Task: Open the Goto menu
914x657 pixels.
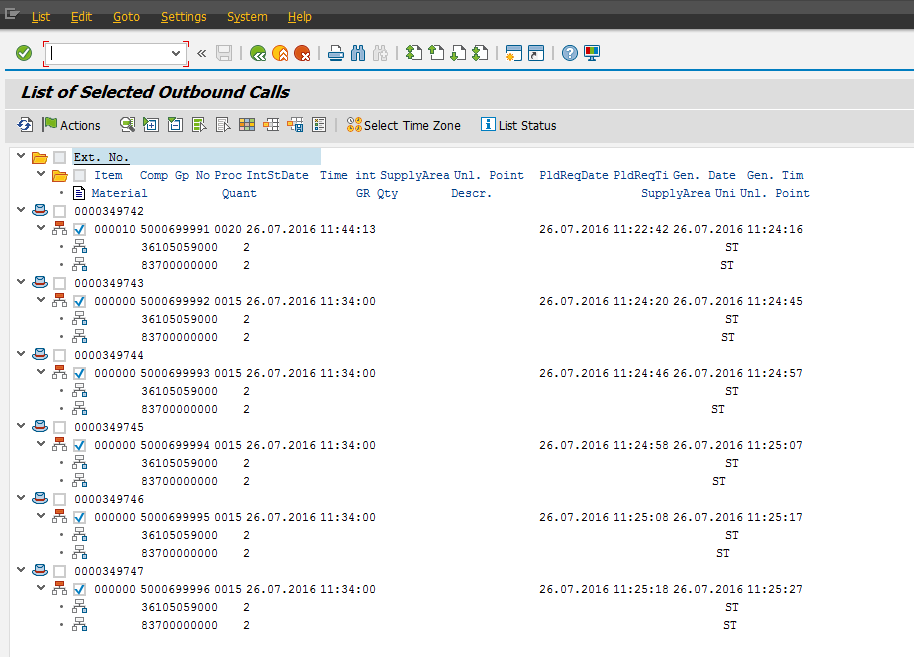Action: (x=126, y=17)
